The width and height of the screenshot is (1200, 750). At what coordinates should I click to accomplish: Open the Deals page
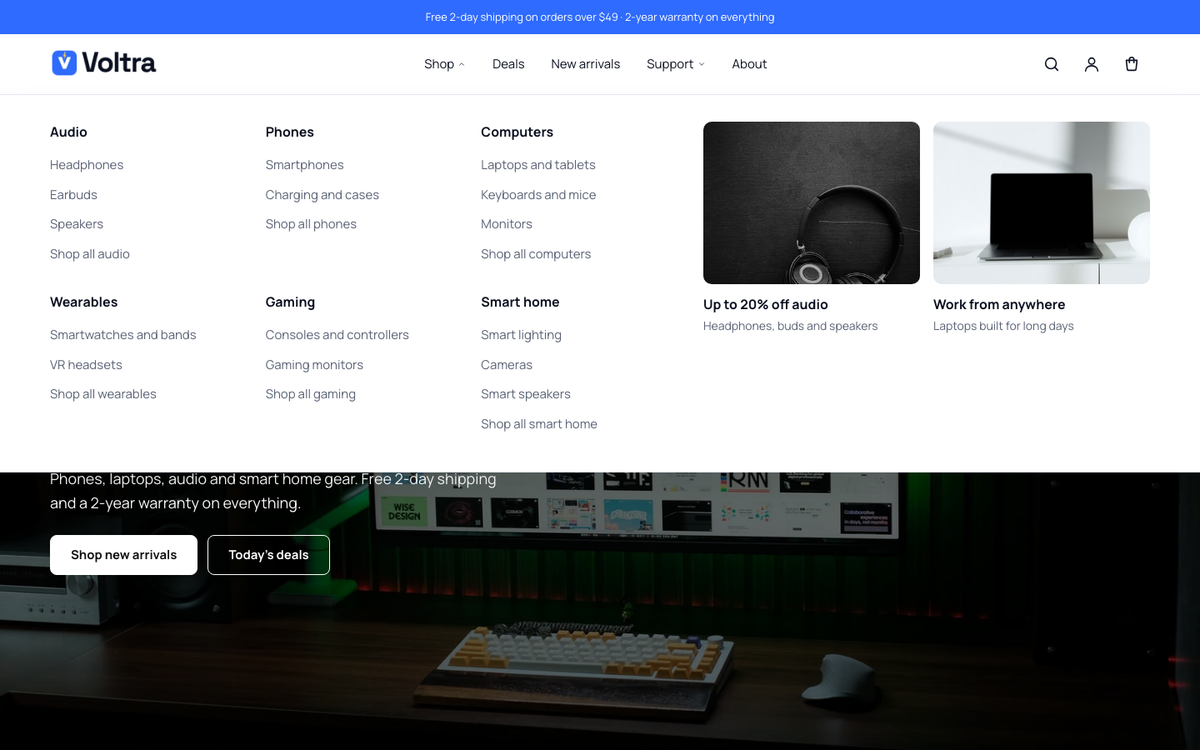(508, 64)
